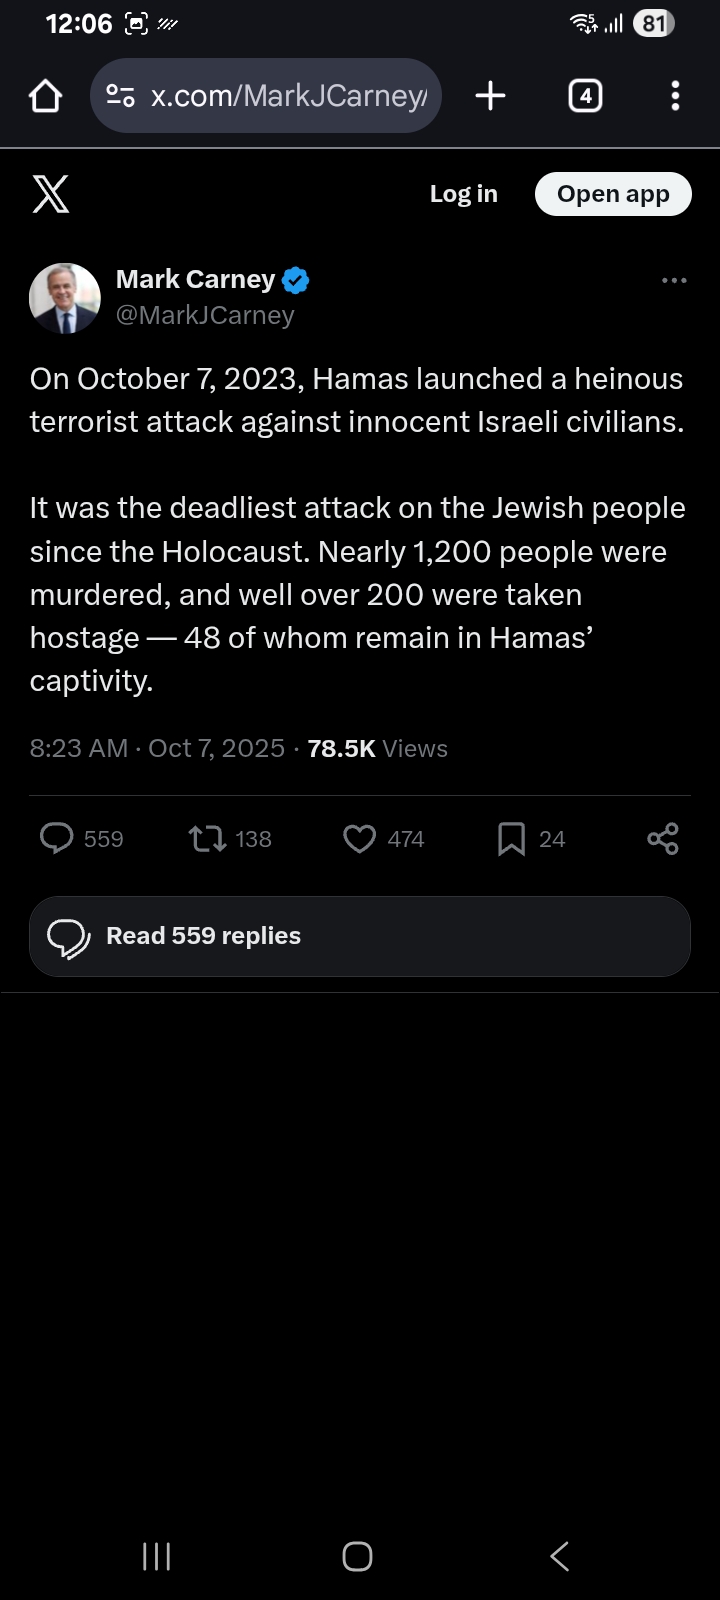Open the browser three-dot menu
The width and height of the screenshot is (720, 1600).
coord(675,96)
